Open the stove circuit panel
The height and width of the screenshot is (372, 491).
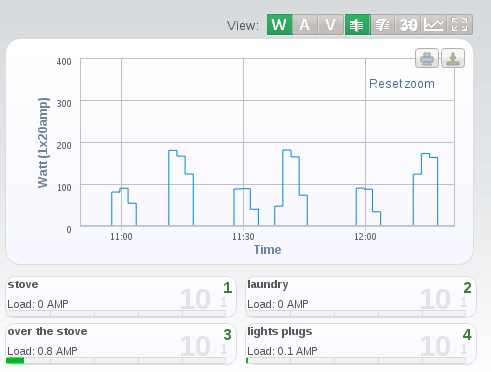pos(121,297)
